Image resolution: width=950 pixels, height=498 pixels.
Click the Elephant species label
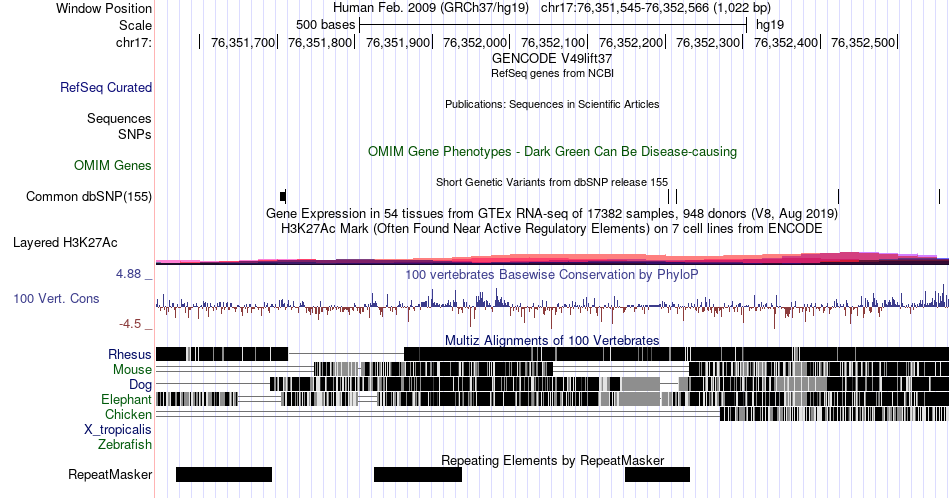point(127,399)
